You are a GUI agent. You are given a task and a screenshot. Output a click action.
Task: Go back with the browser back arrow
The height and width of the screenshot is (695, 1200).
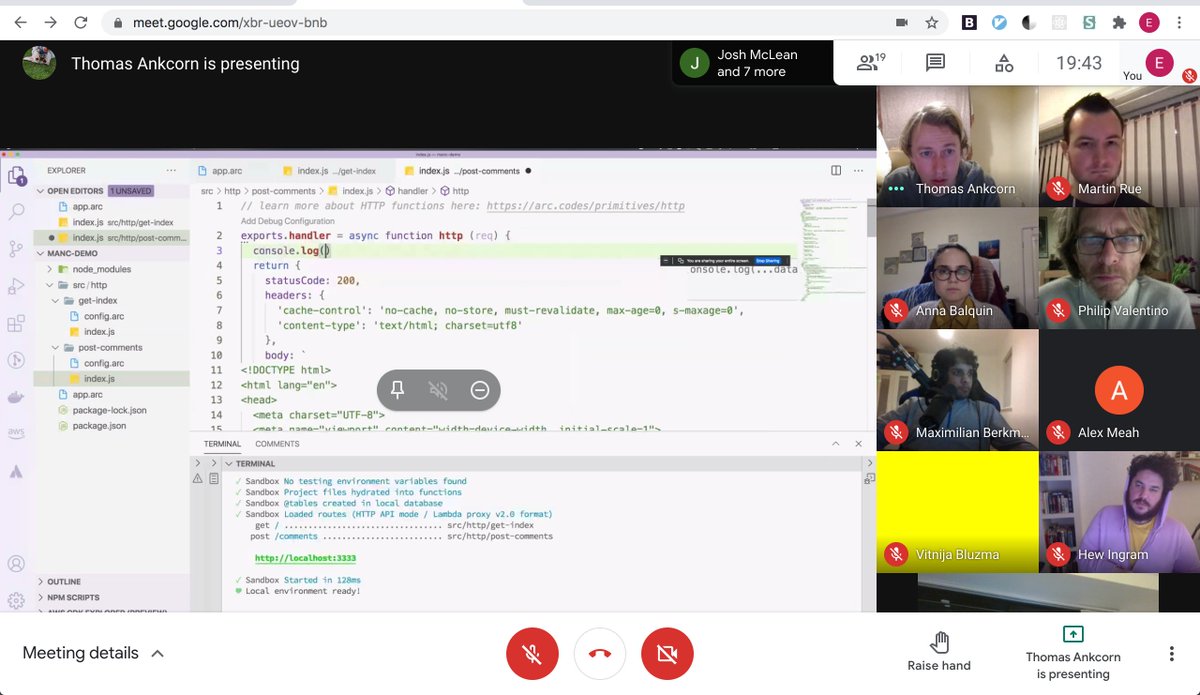[x=21, y=22]
